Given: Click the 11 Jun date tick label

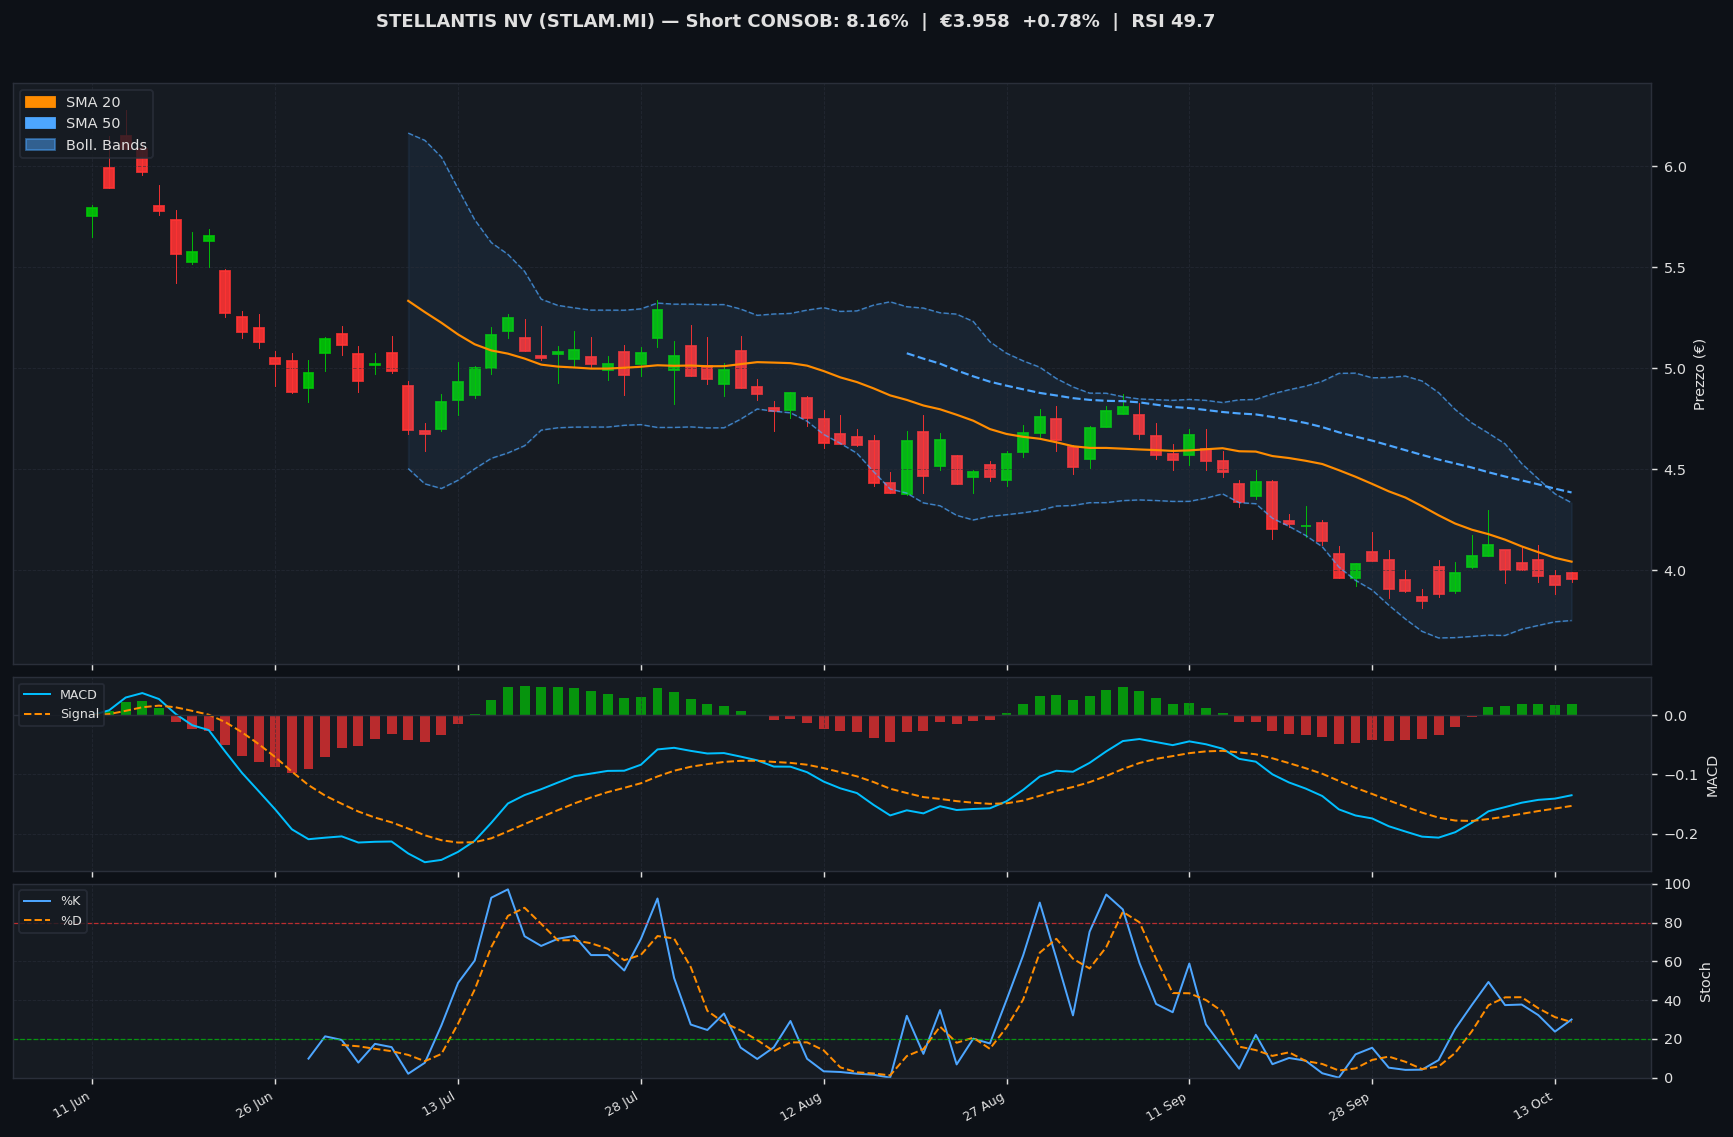Looking at the screenshot, I should (x=72, y=1104).
